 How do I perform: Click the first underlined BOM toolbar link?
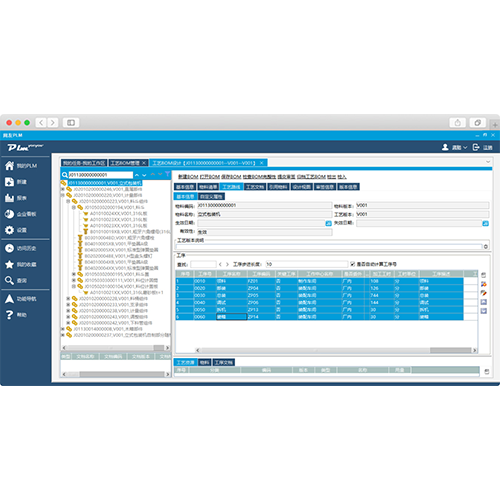188,177
